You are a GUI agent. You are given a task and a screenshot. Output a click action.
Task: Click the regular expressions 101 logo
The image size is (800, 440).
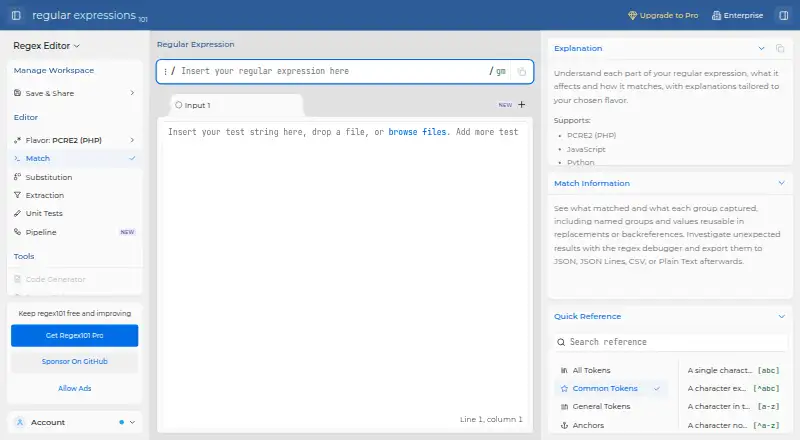90,16
